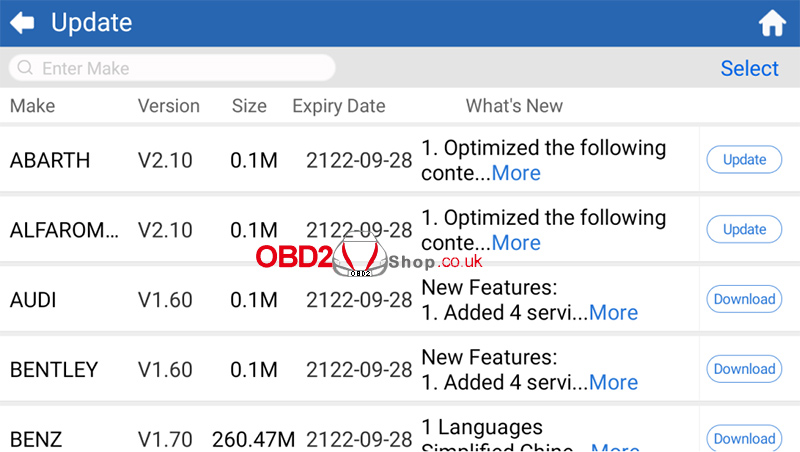Download the BENZ software package
800x452 pixels.
(744, 438)
